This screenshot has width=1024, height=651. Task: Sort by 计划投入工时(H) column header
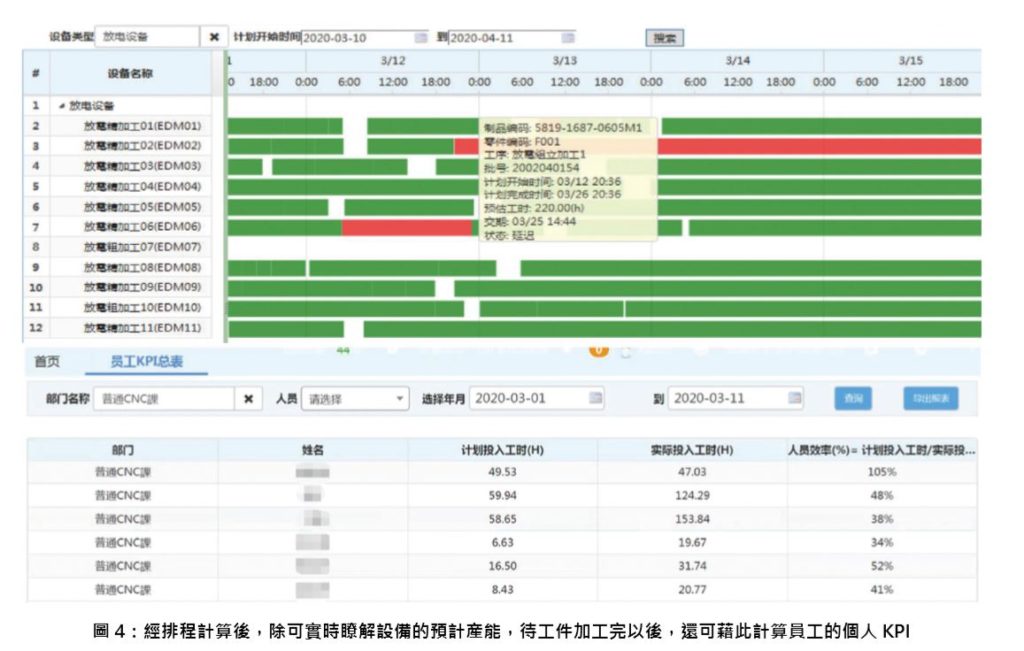coord(502,450)
